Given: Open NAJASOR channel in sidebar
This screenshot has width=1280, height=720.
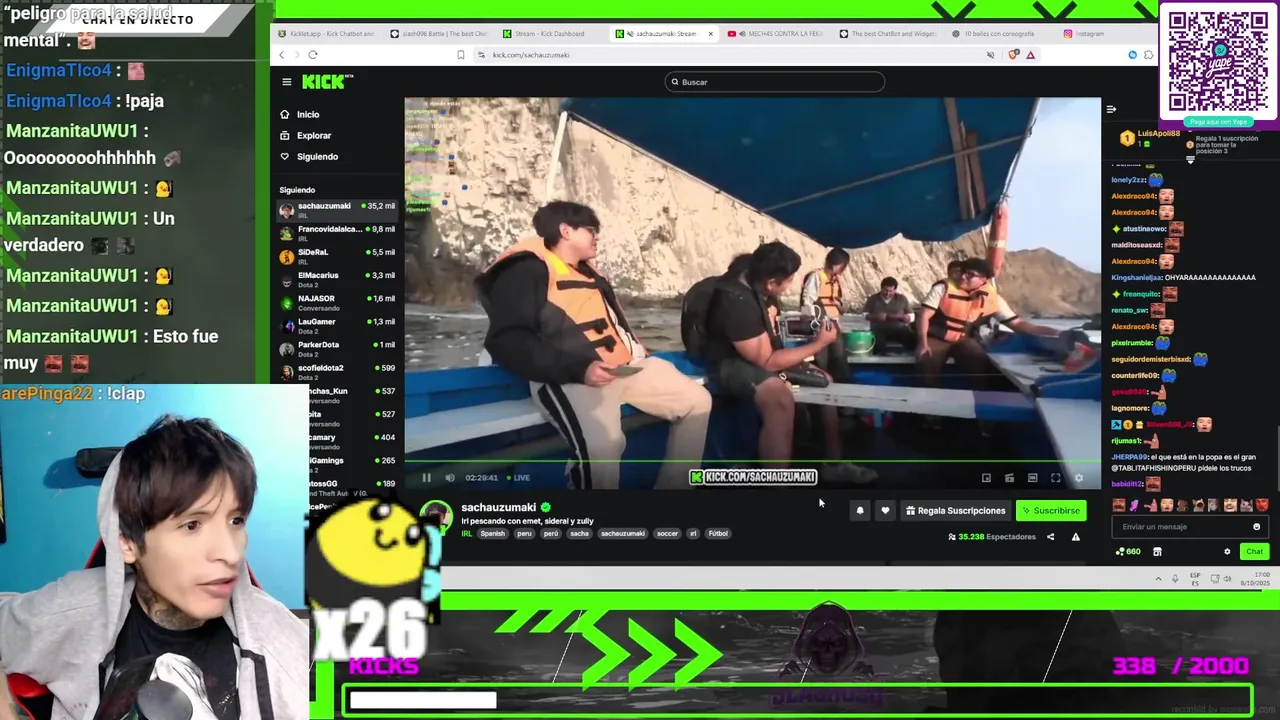Looking at the screenshot, I should [338, 302].
